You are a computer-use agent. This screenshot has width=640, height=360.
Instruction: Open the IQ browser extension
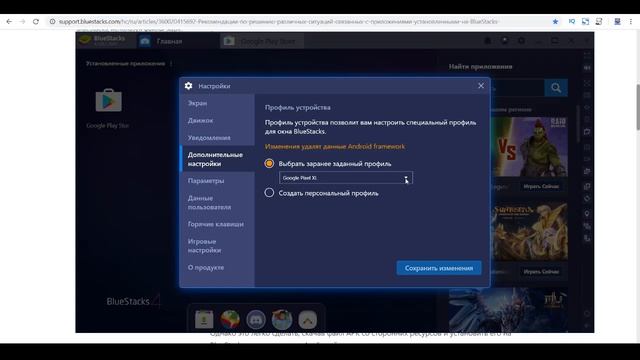571,21
